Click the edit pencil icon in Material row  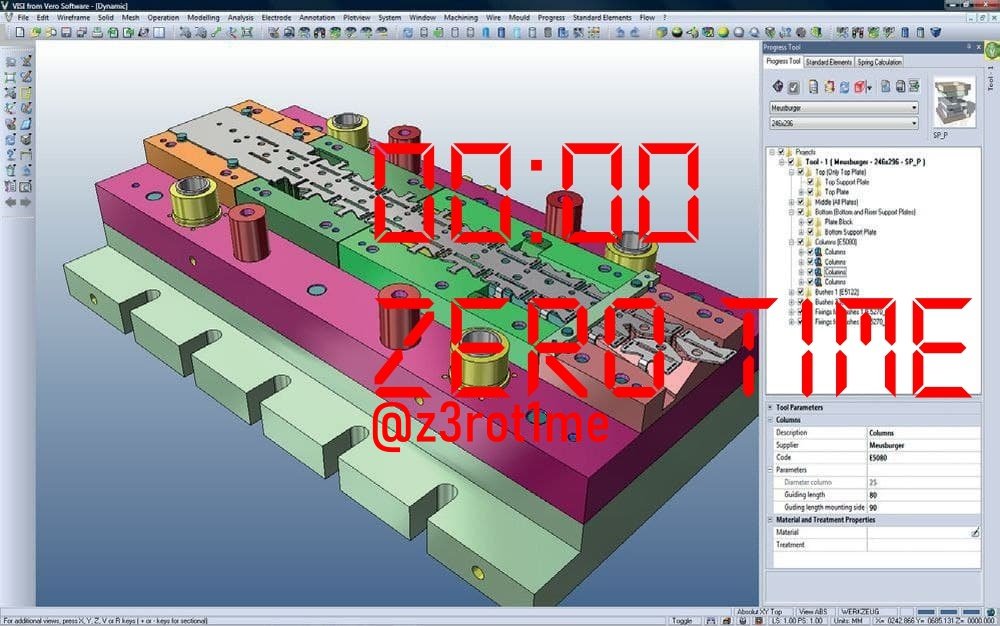[974, 532]
